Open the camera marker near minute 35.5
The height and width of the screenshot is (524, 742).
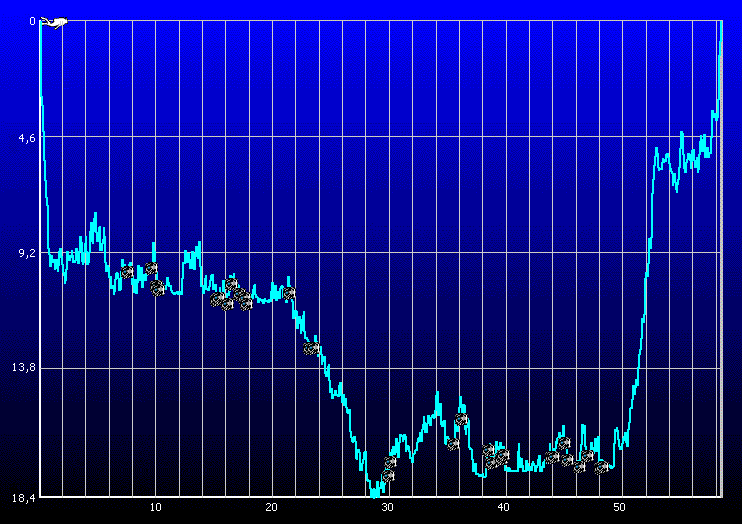(x=453, y=444)
